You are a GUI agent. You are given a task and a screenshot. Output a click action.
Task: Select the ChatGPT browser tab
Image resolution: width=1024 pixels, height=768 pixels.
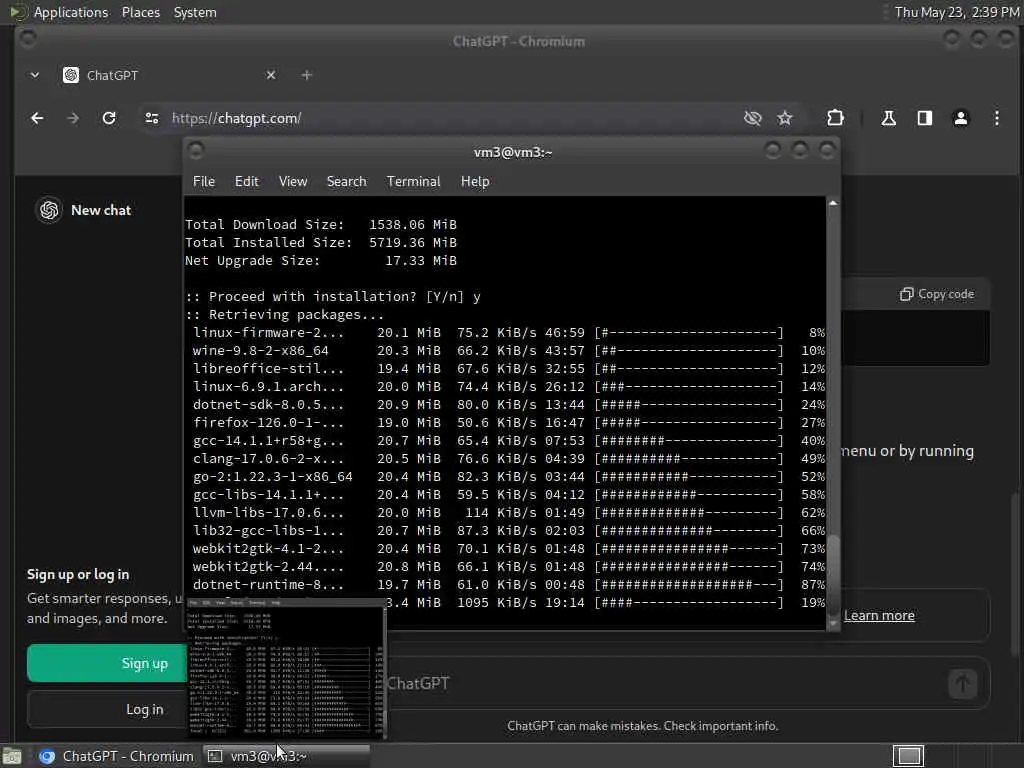(170, 75)
